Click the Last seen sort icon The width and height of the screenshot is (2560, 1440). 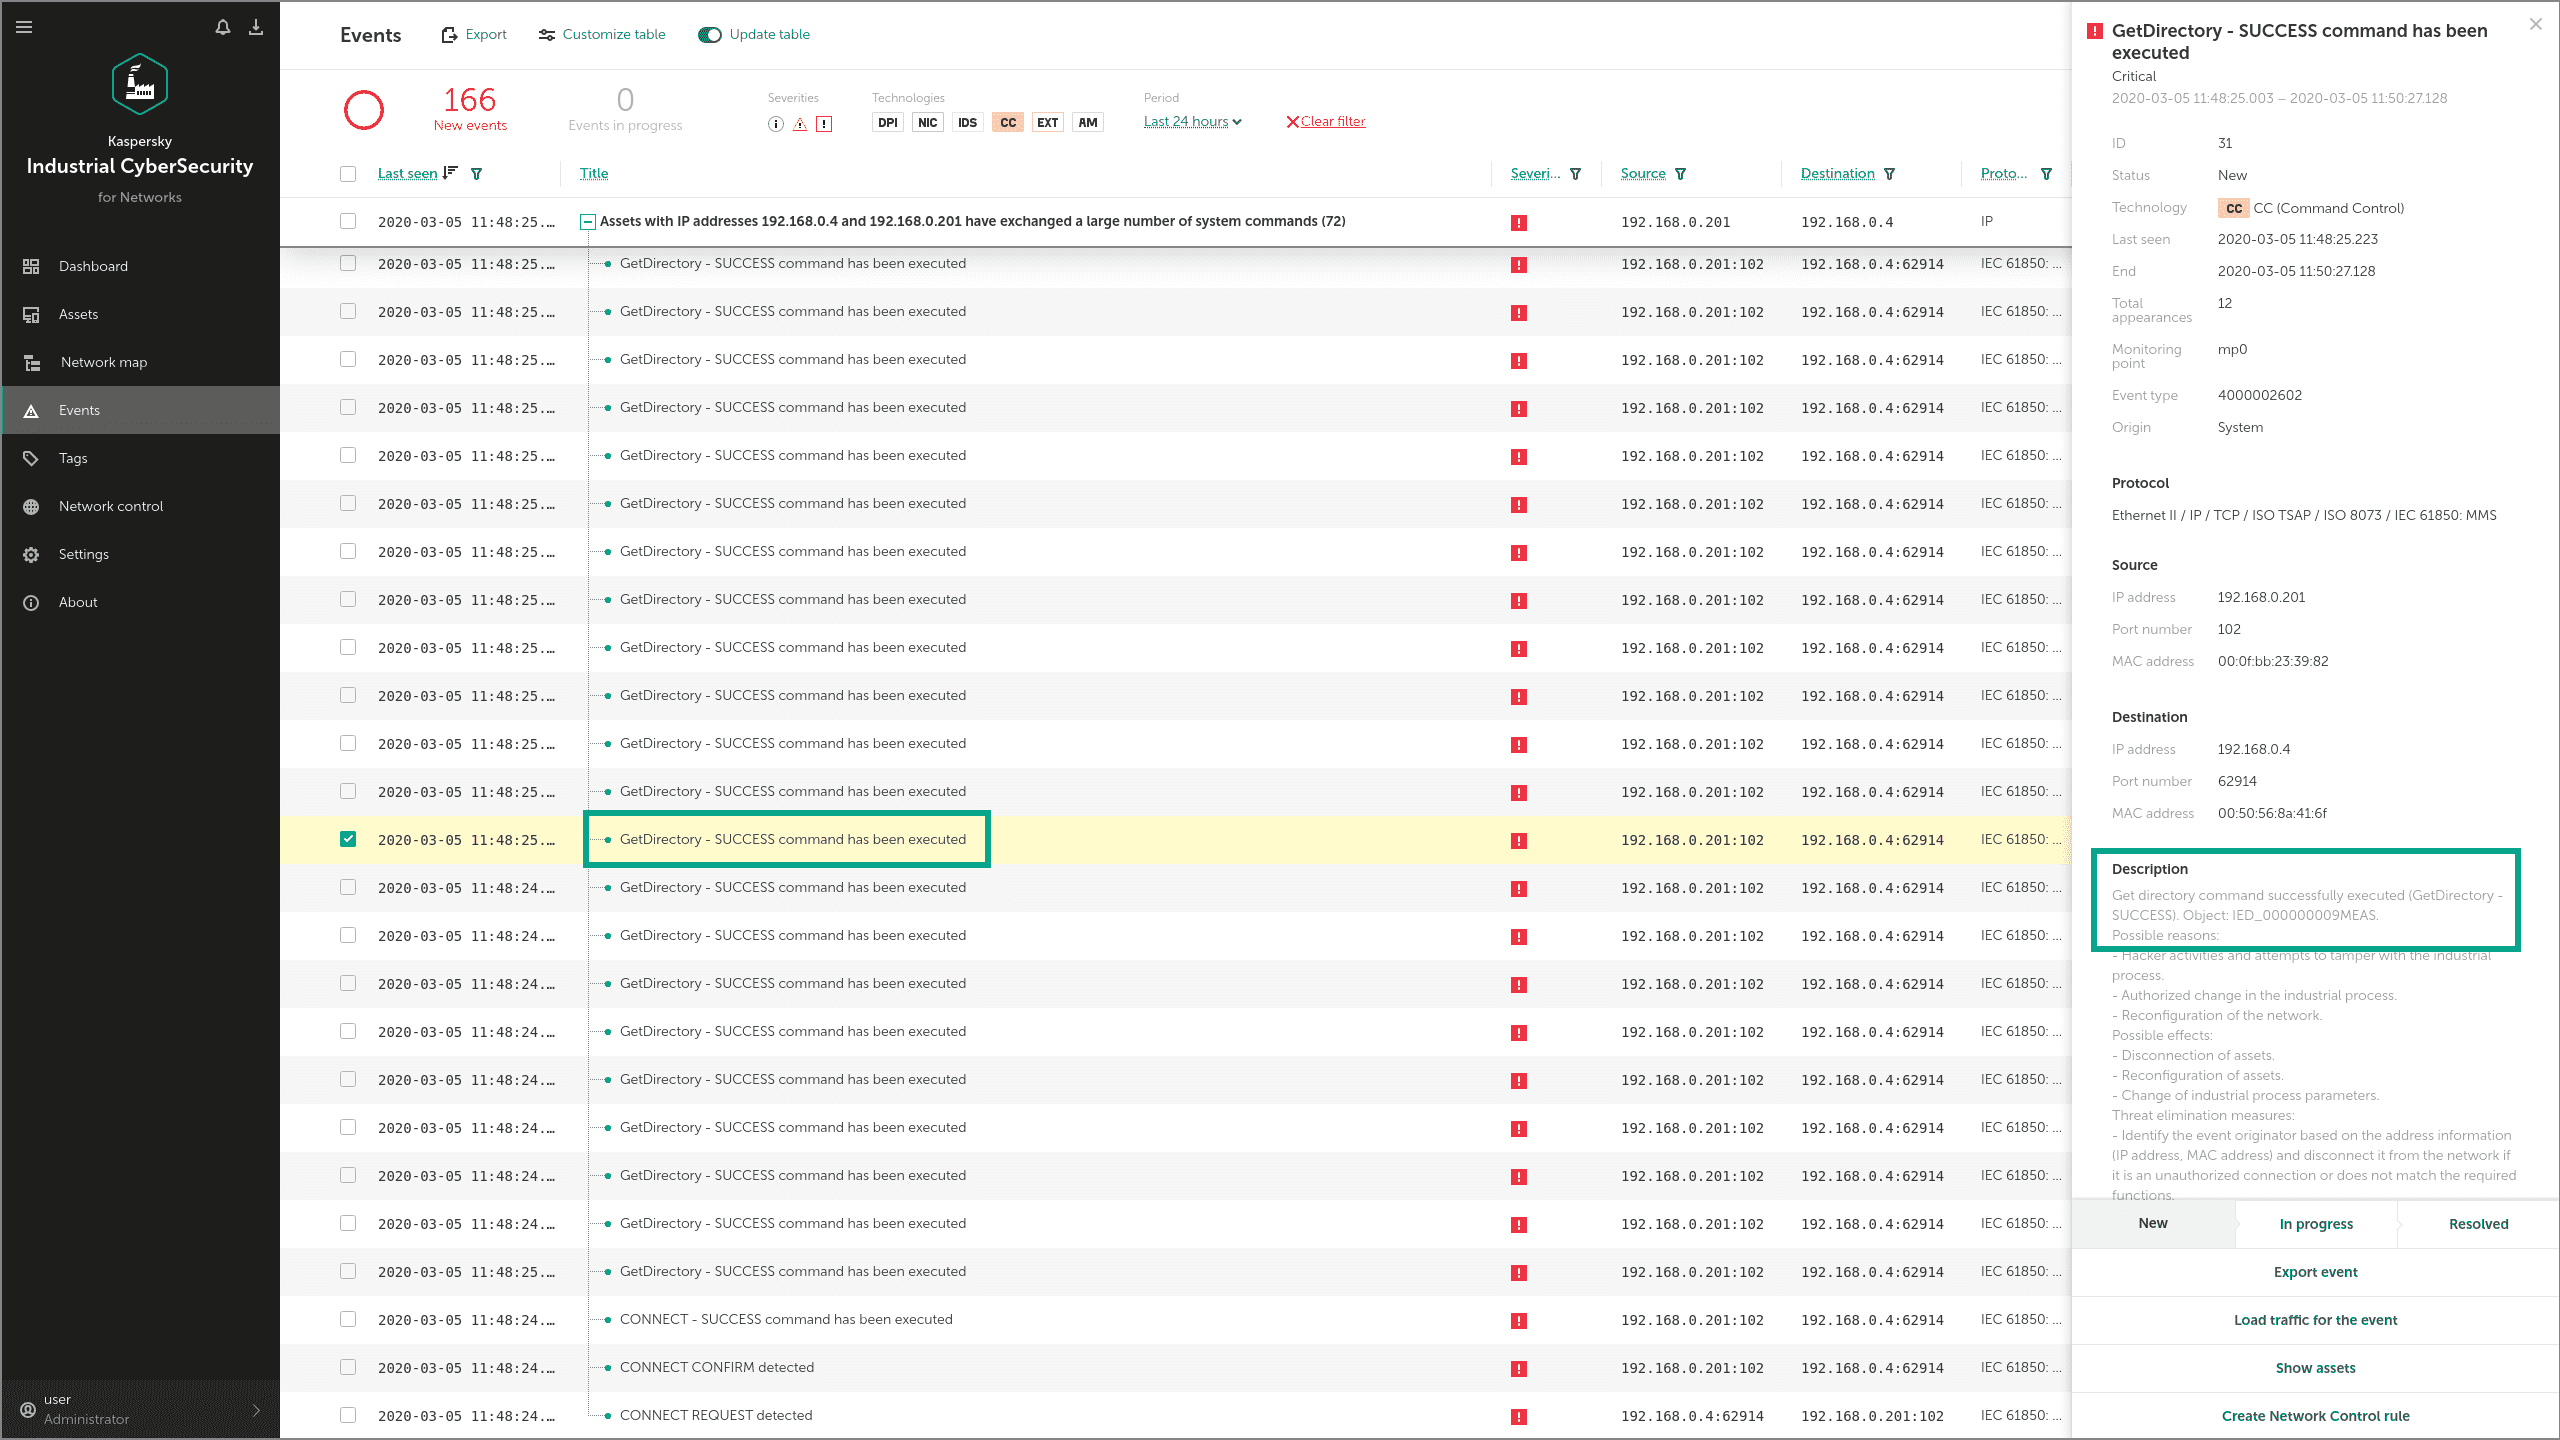pos(450,173)
